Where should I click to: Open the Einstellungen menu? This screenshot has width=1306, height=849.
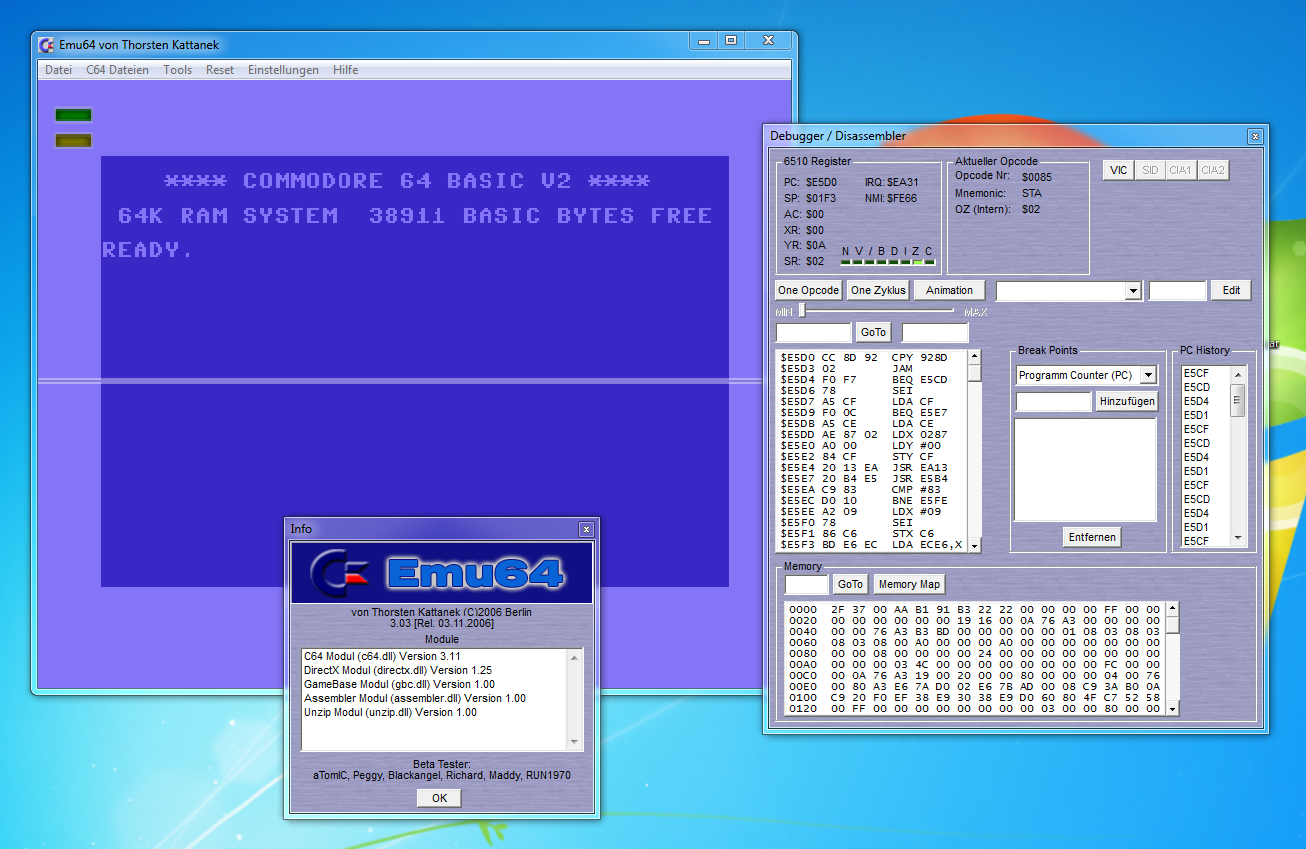point(283,70)
